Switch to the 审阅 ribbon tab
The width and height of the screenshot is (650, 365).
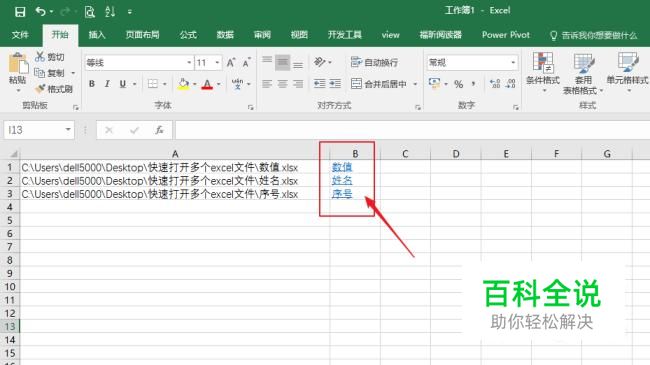coord(262,35)
